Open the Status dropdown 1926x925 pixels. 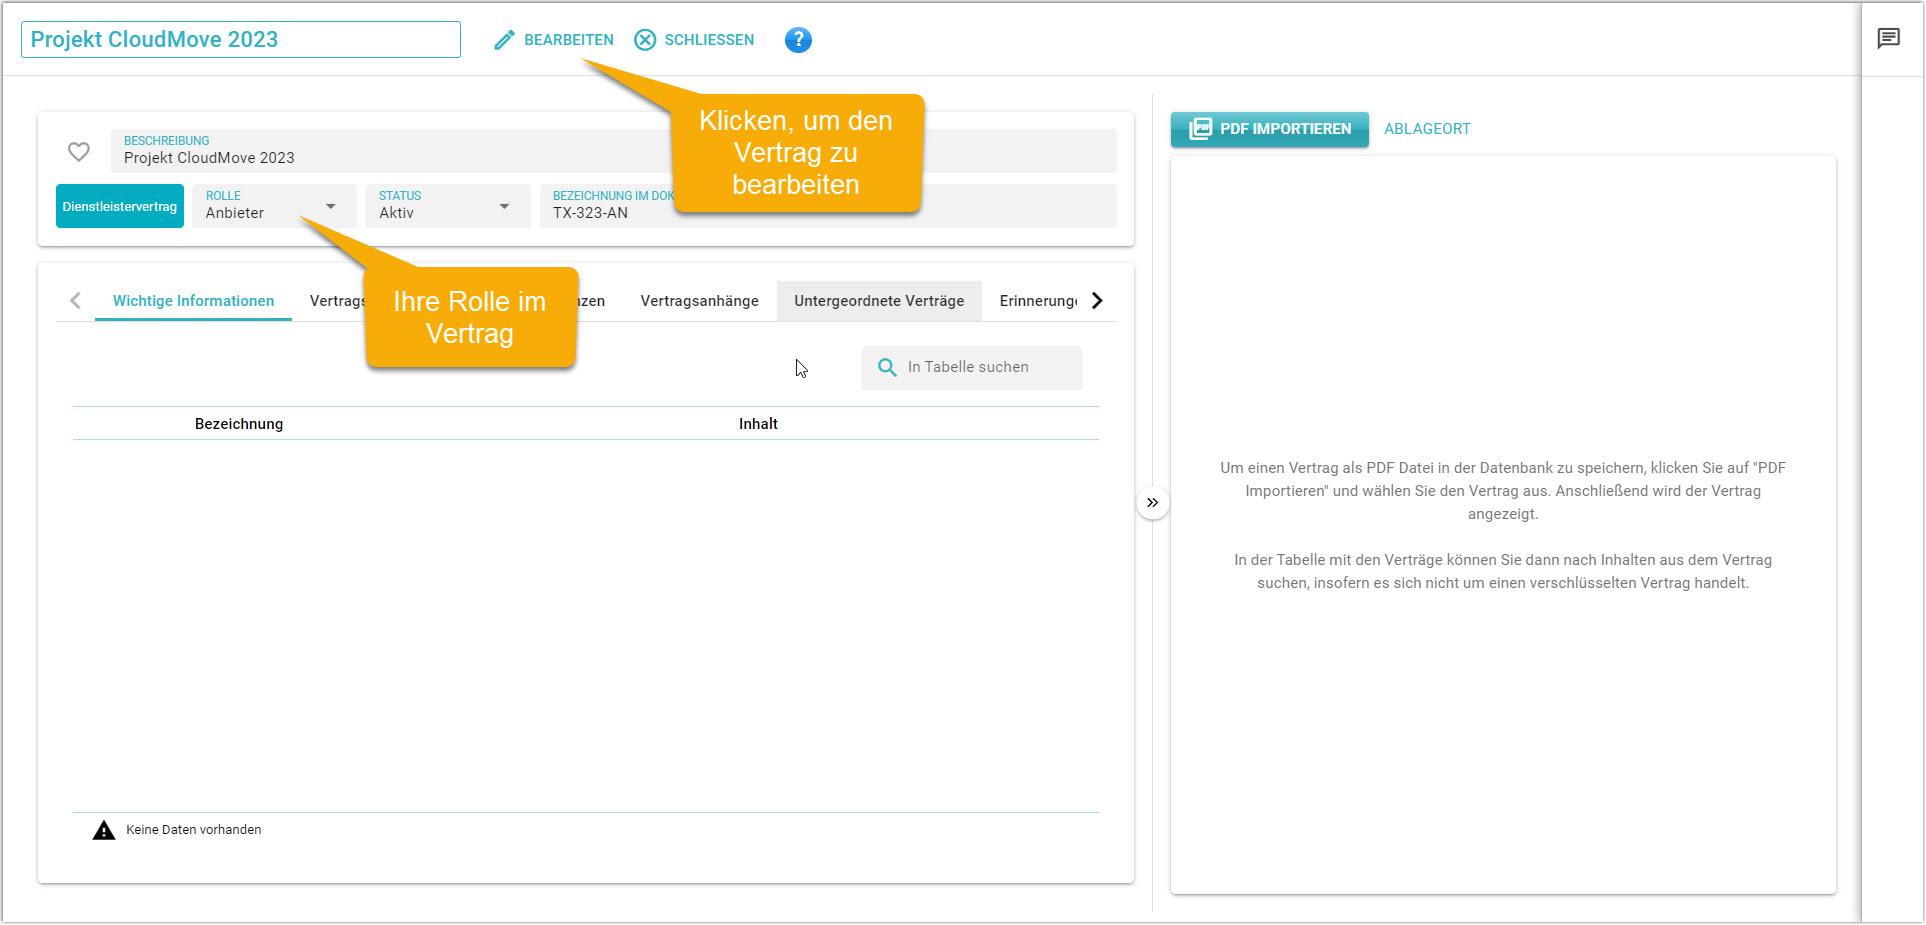click(447, 206)
